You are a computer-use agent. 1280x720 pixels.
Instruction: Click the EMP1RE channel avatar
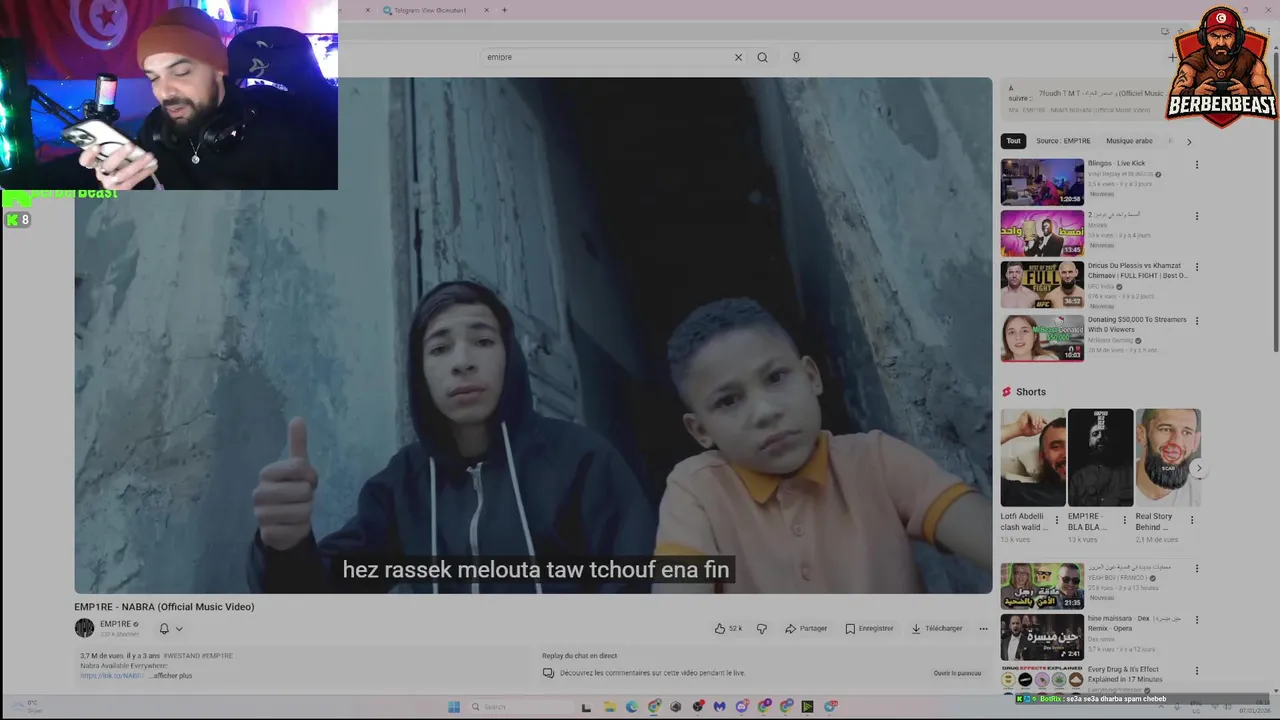point(84,628)
